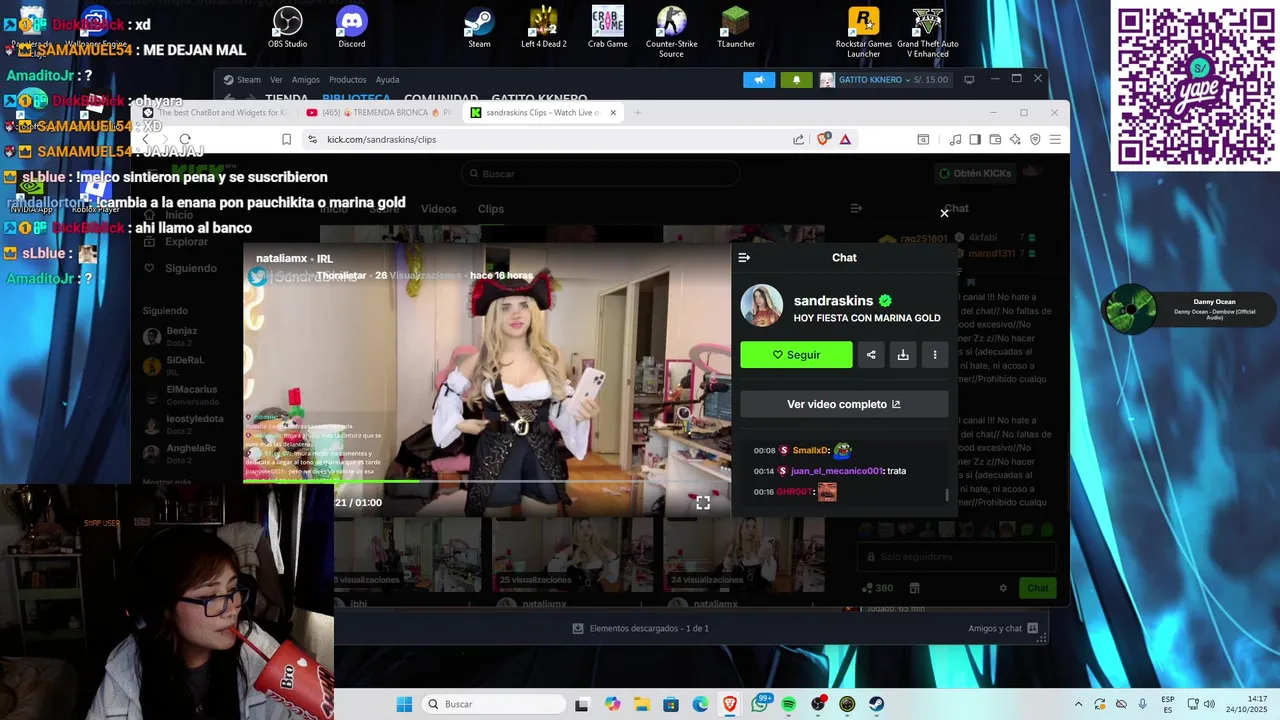Collapse the clip chat panel with the arrow icon
Viewport: 1280px width, 720px height.
click(744, 258)
